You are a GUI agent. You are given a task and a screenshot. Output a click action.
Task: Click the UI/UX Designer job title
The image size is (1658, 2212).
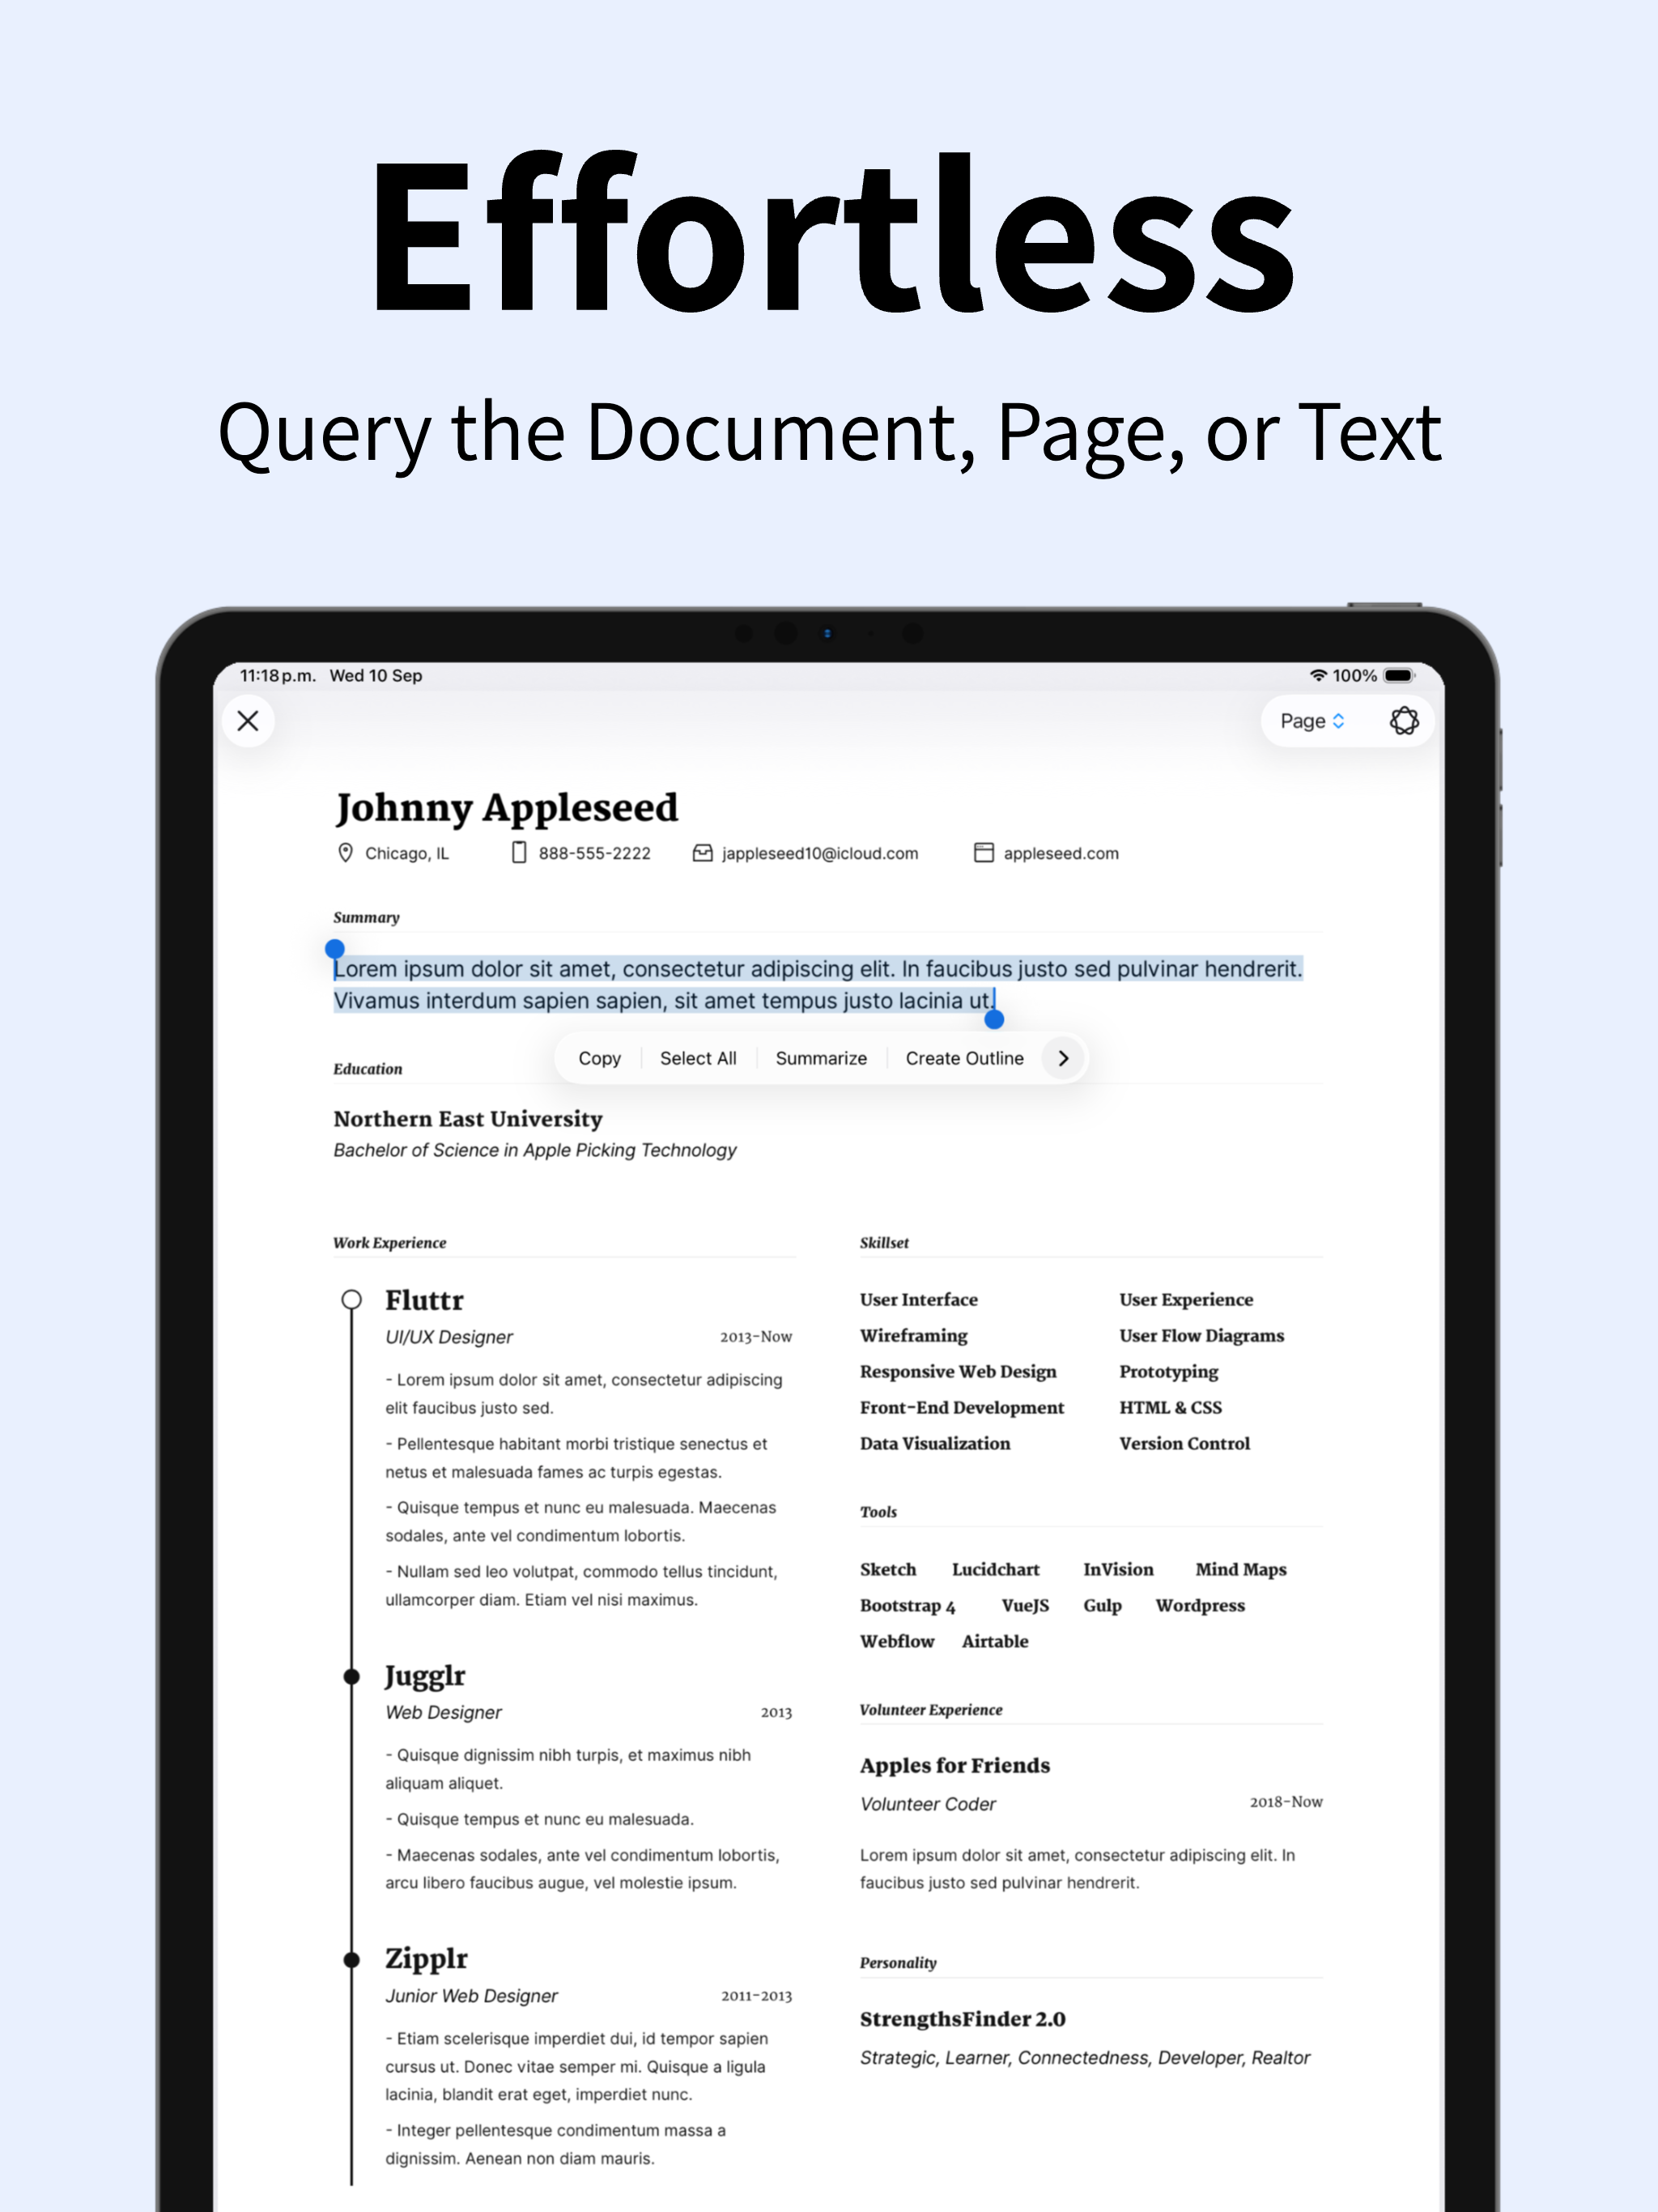tap(449, 1337)
